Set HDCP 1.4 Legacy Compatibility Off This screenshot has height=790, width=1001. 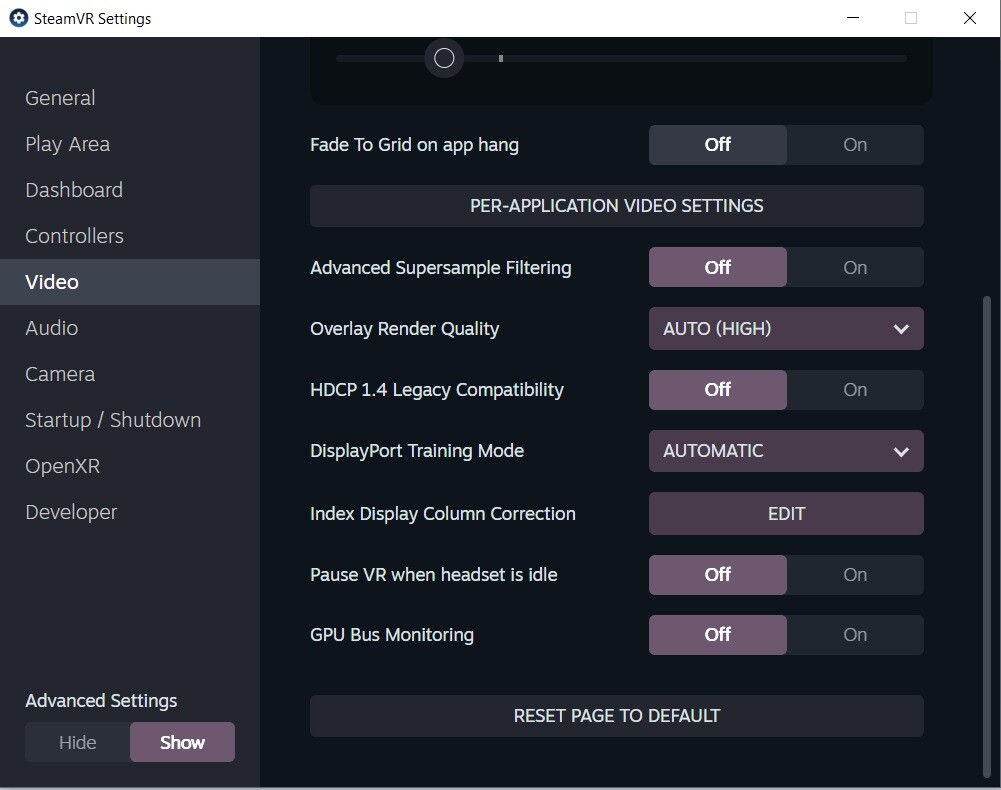coord(718,390)
